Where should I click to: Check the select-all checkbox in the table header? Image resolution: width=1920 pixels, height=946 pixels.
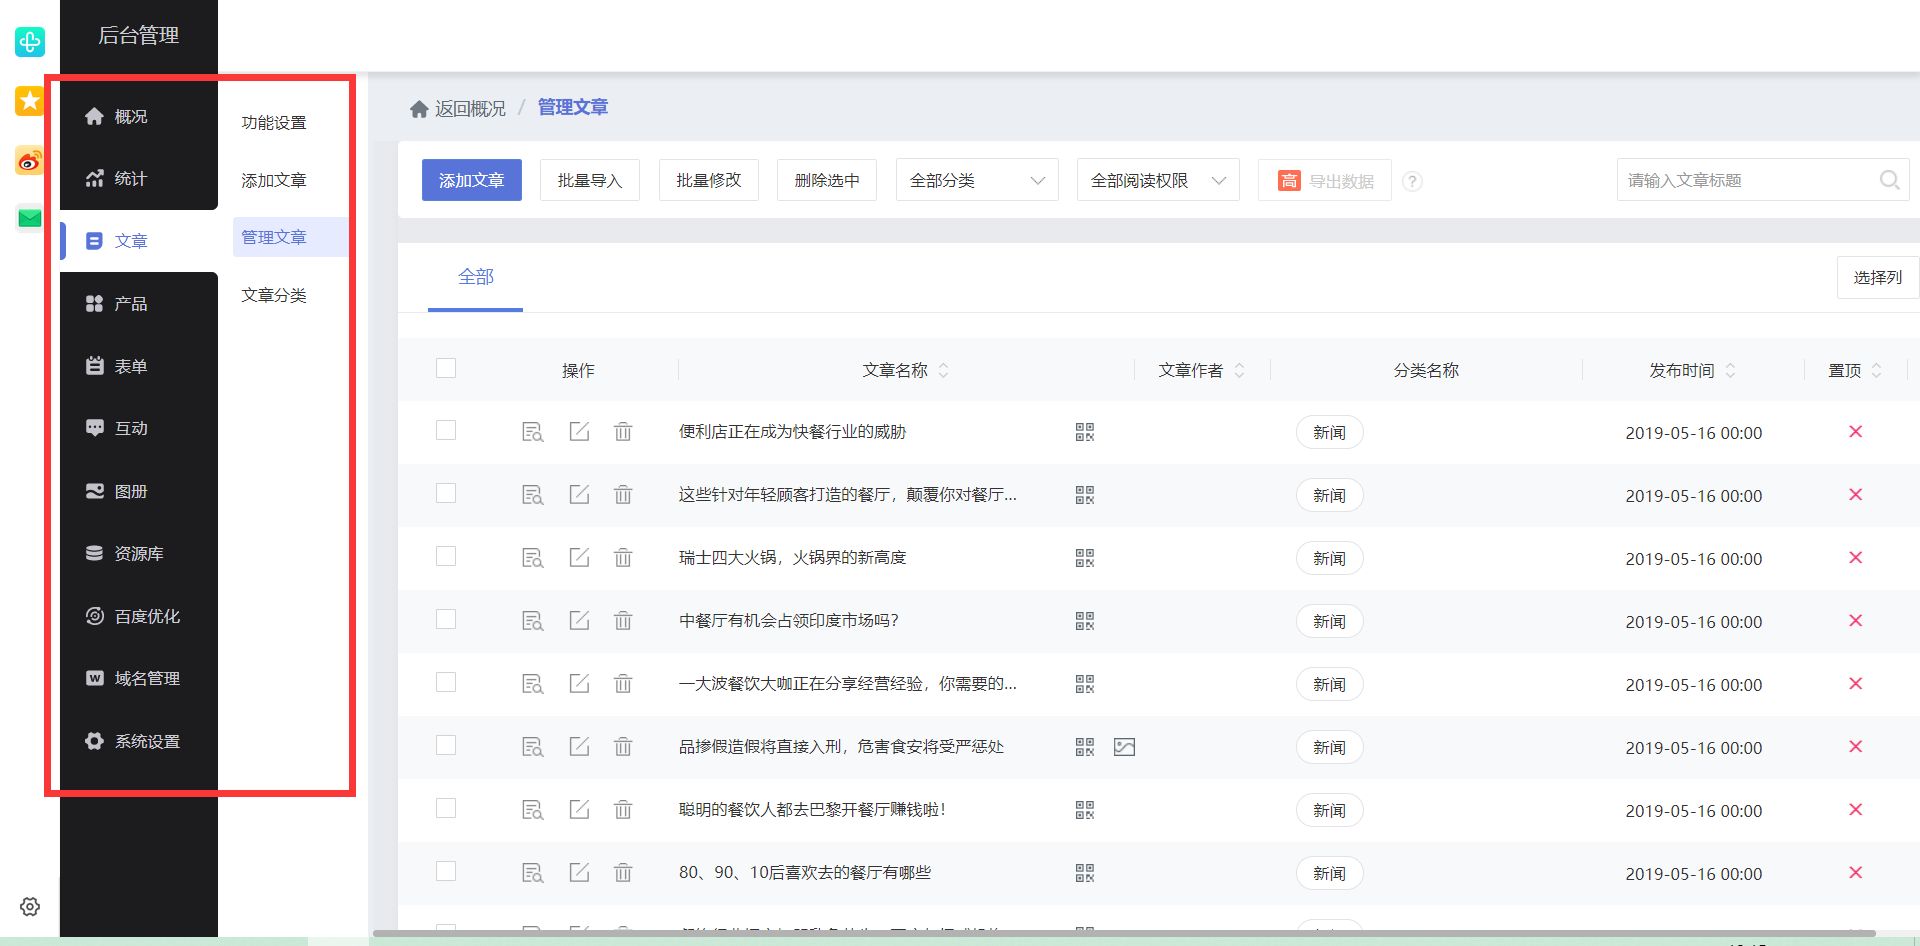point(445,368)
